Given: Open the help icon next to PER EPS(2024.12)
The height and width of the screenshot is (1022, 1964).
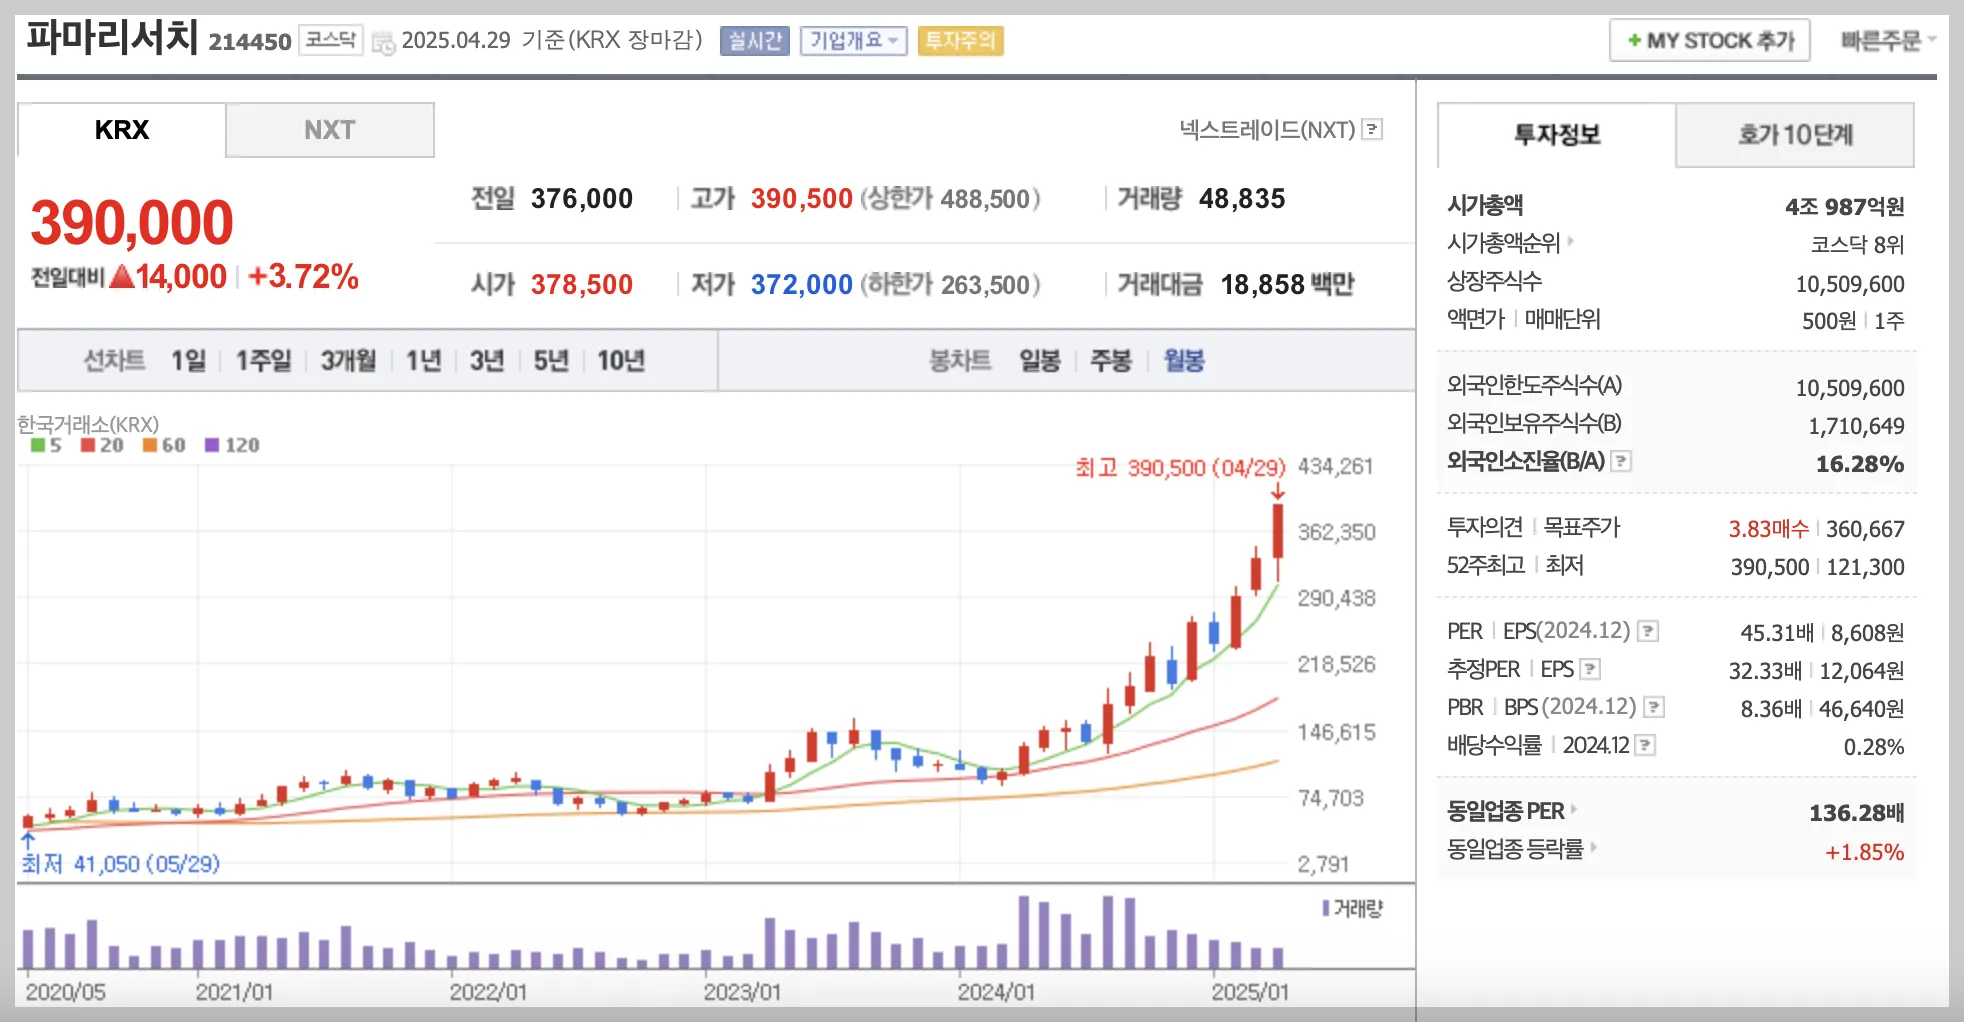Looking at the screenshot, I should pyautogui.click(x=1649, y=631).
